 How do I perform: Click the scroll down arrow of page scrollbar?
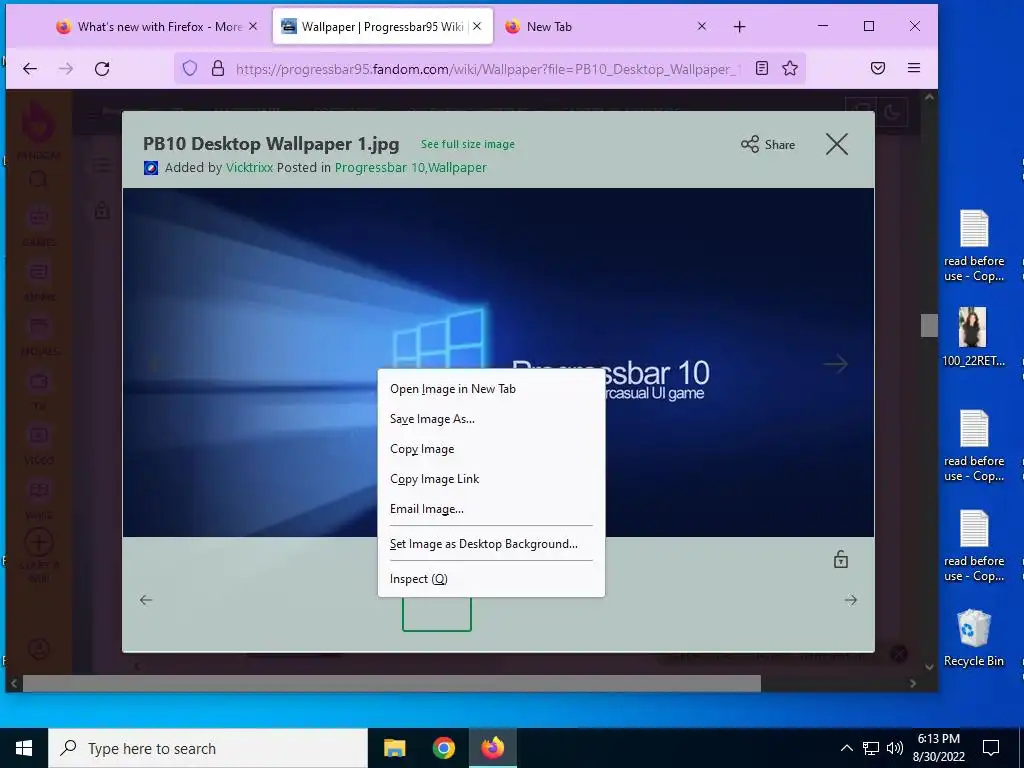[929, 667]
